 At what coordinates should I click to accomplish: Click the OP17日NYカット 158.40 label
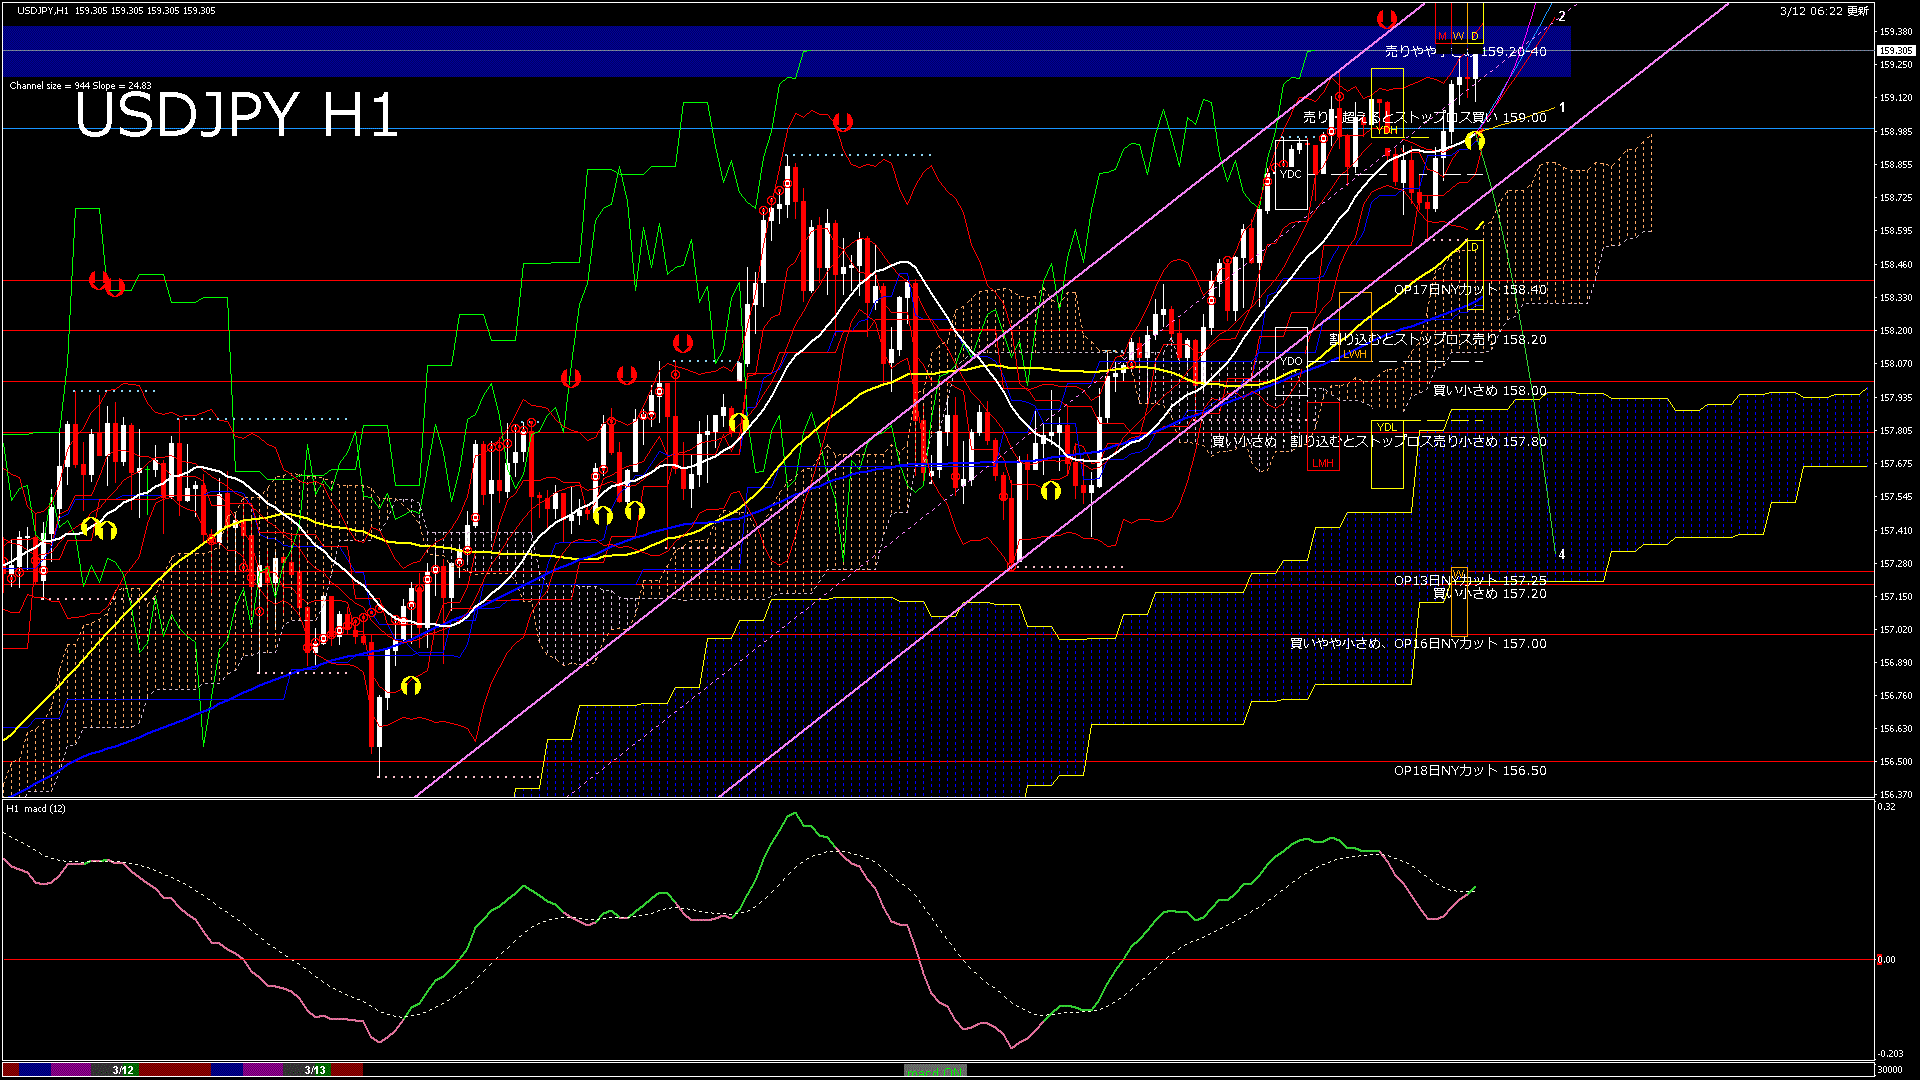(1470, 290)
